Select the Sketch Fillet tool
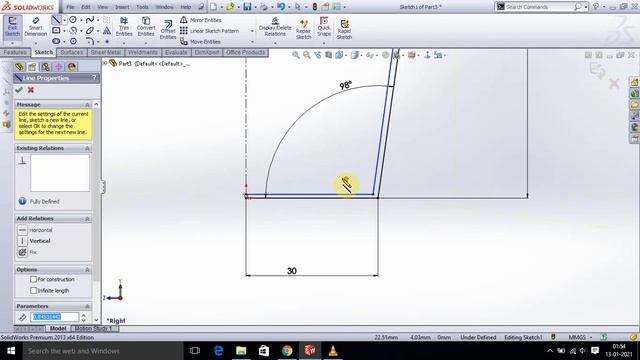 coord(90,41)
